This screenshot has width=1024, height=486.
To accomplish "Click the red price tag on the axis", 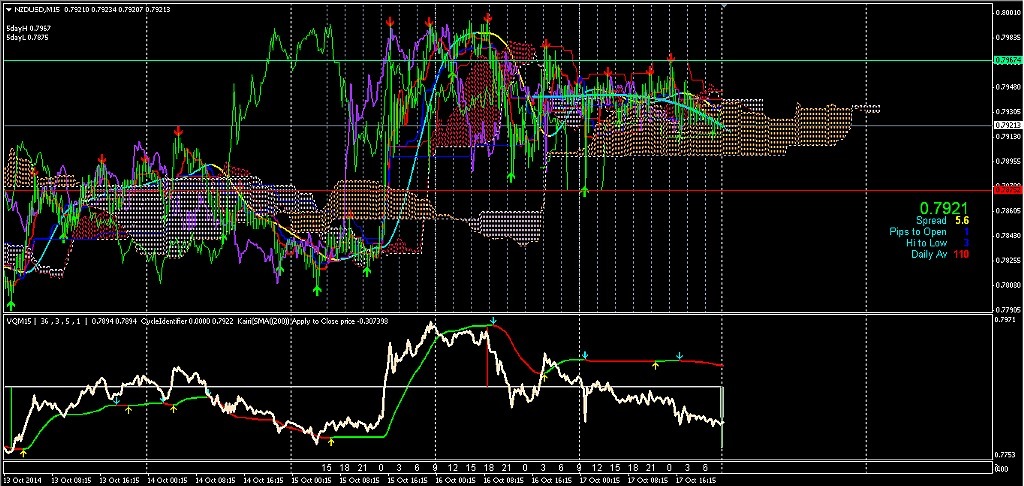I will pos(1006,188).
